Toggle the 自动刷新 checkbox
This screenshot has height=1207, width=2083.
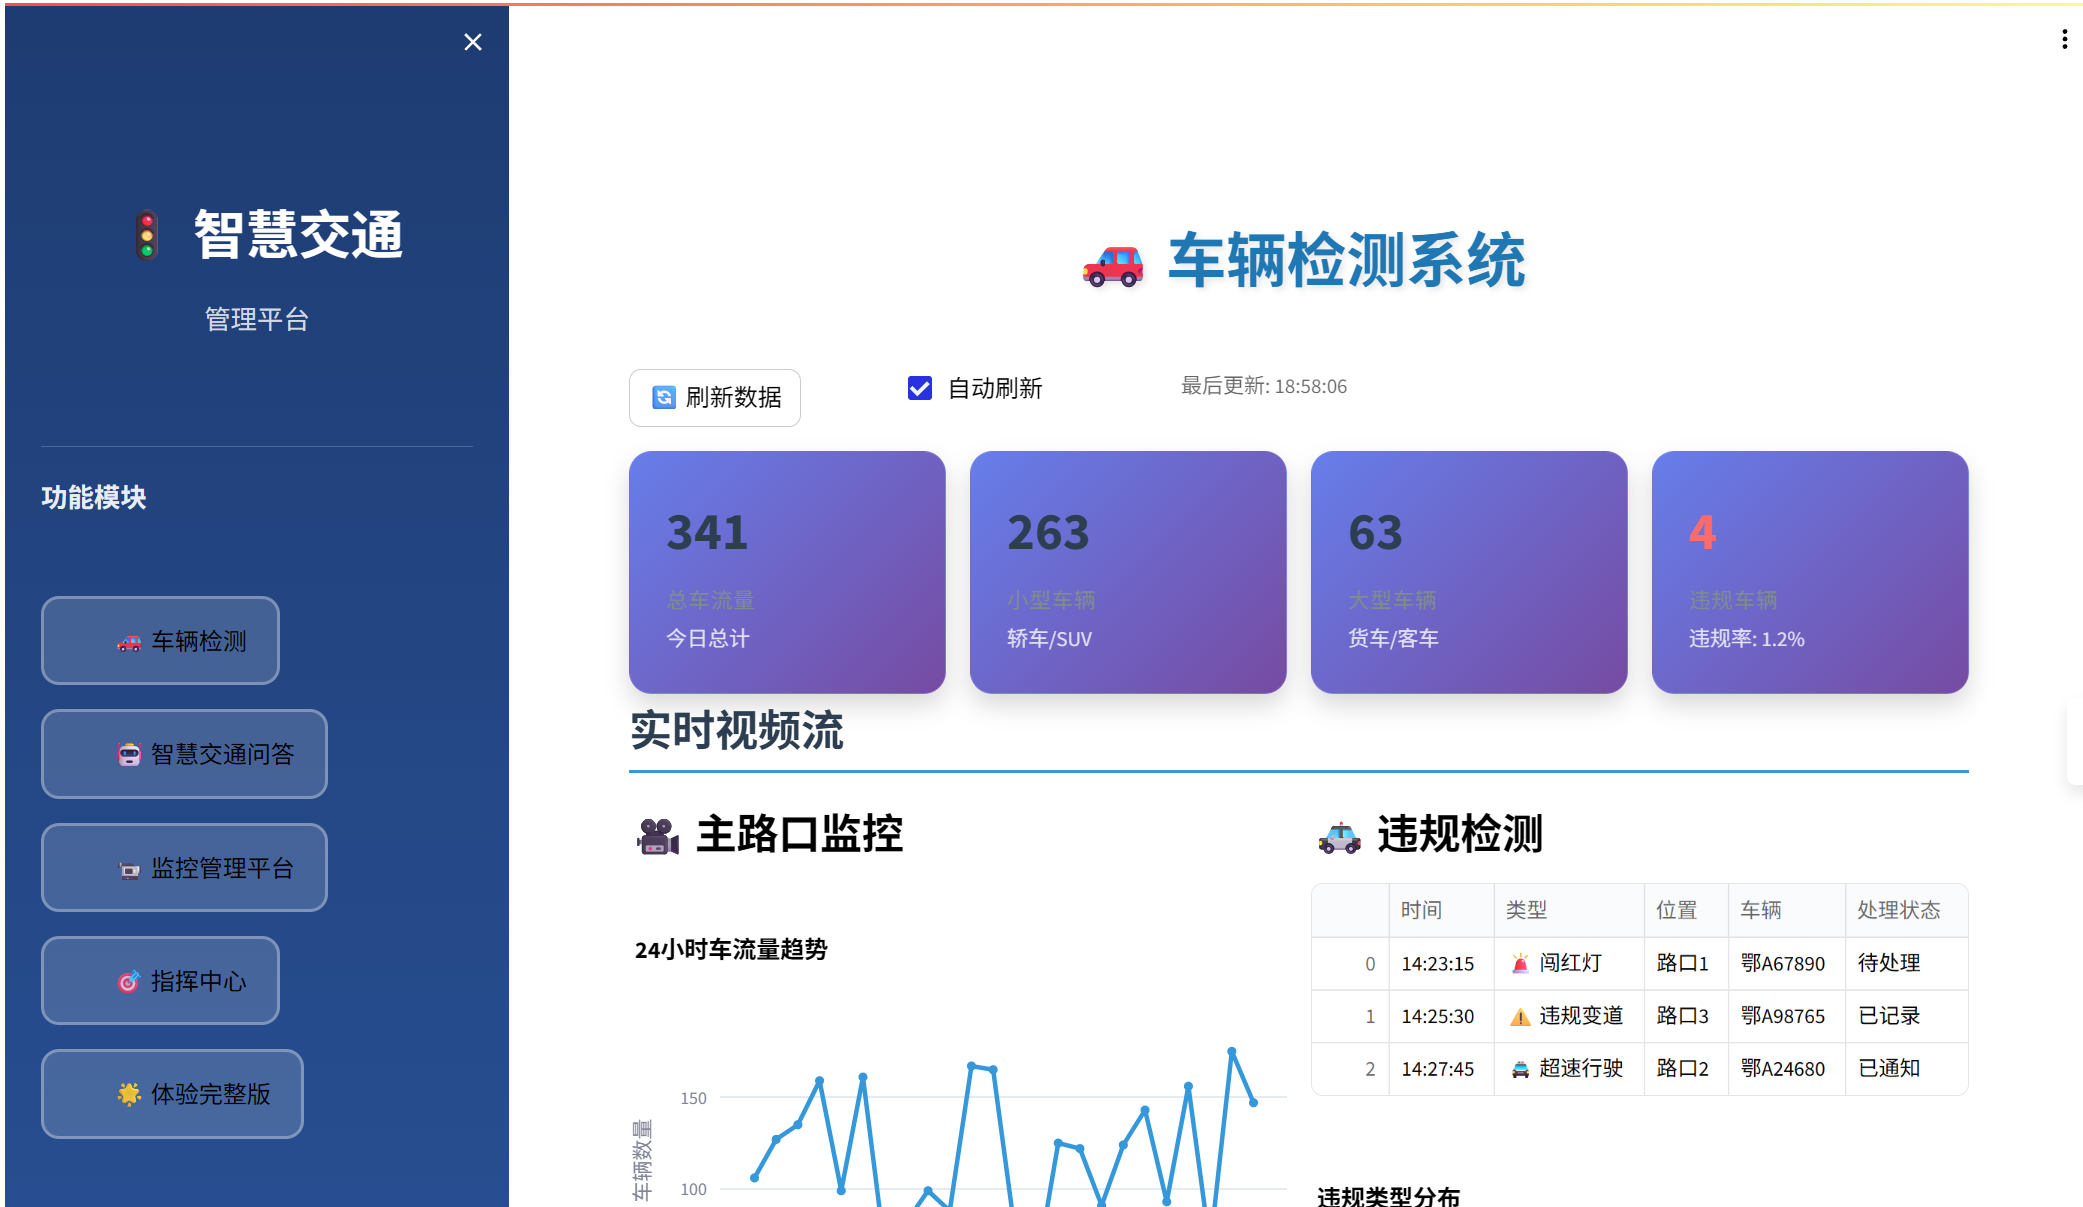click(920, 388)
